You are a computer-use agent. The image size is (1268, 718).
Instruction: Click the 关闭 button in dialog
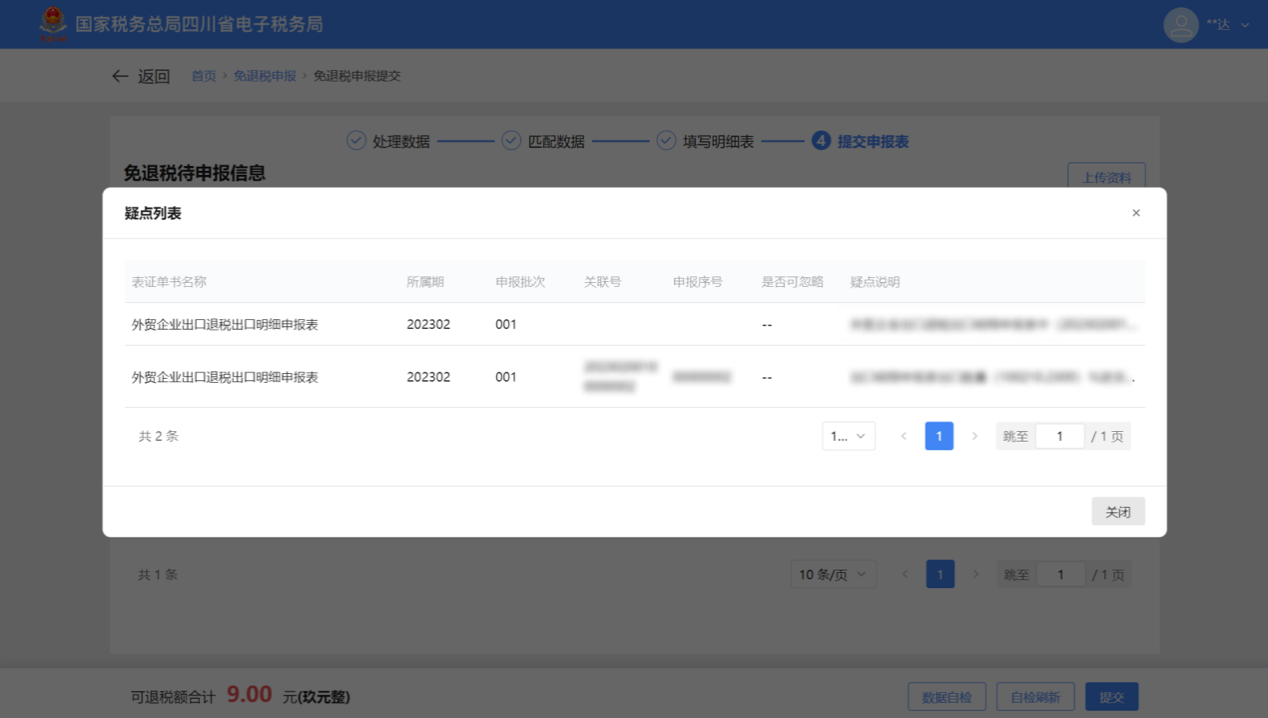coord(1117,512)
